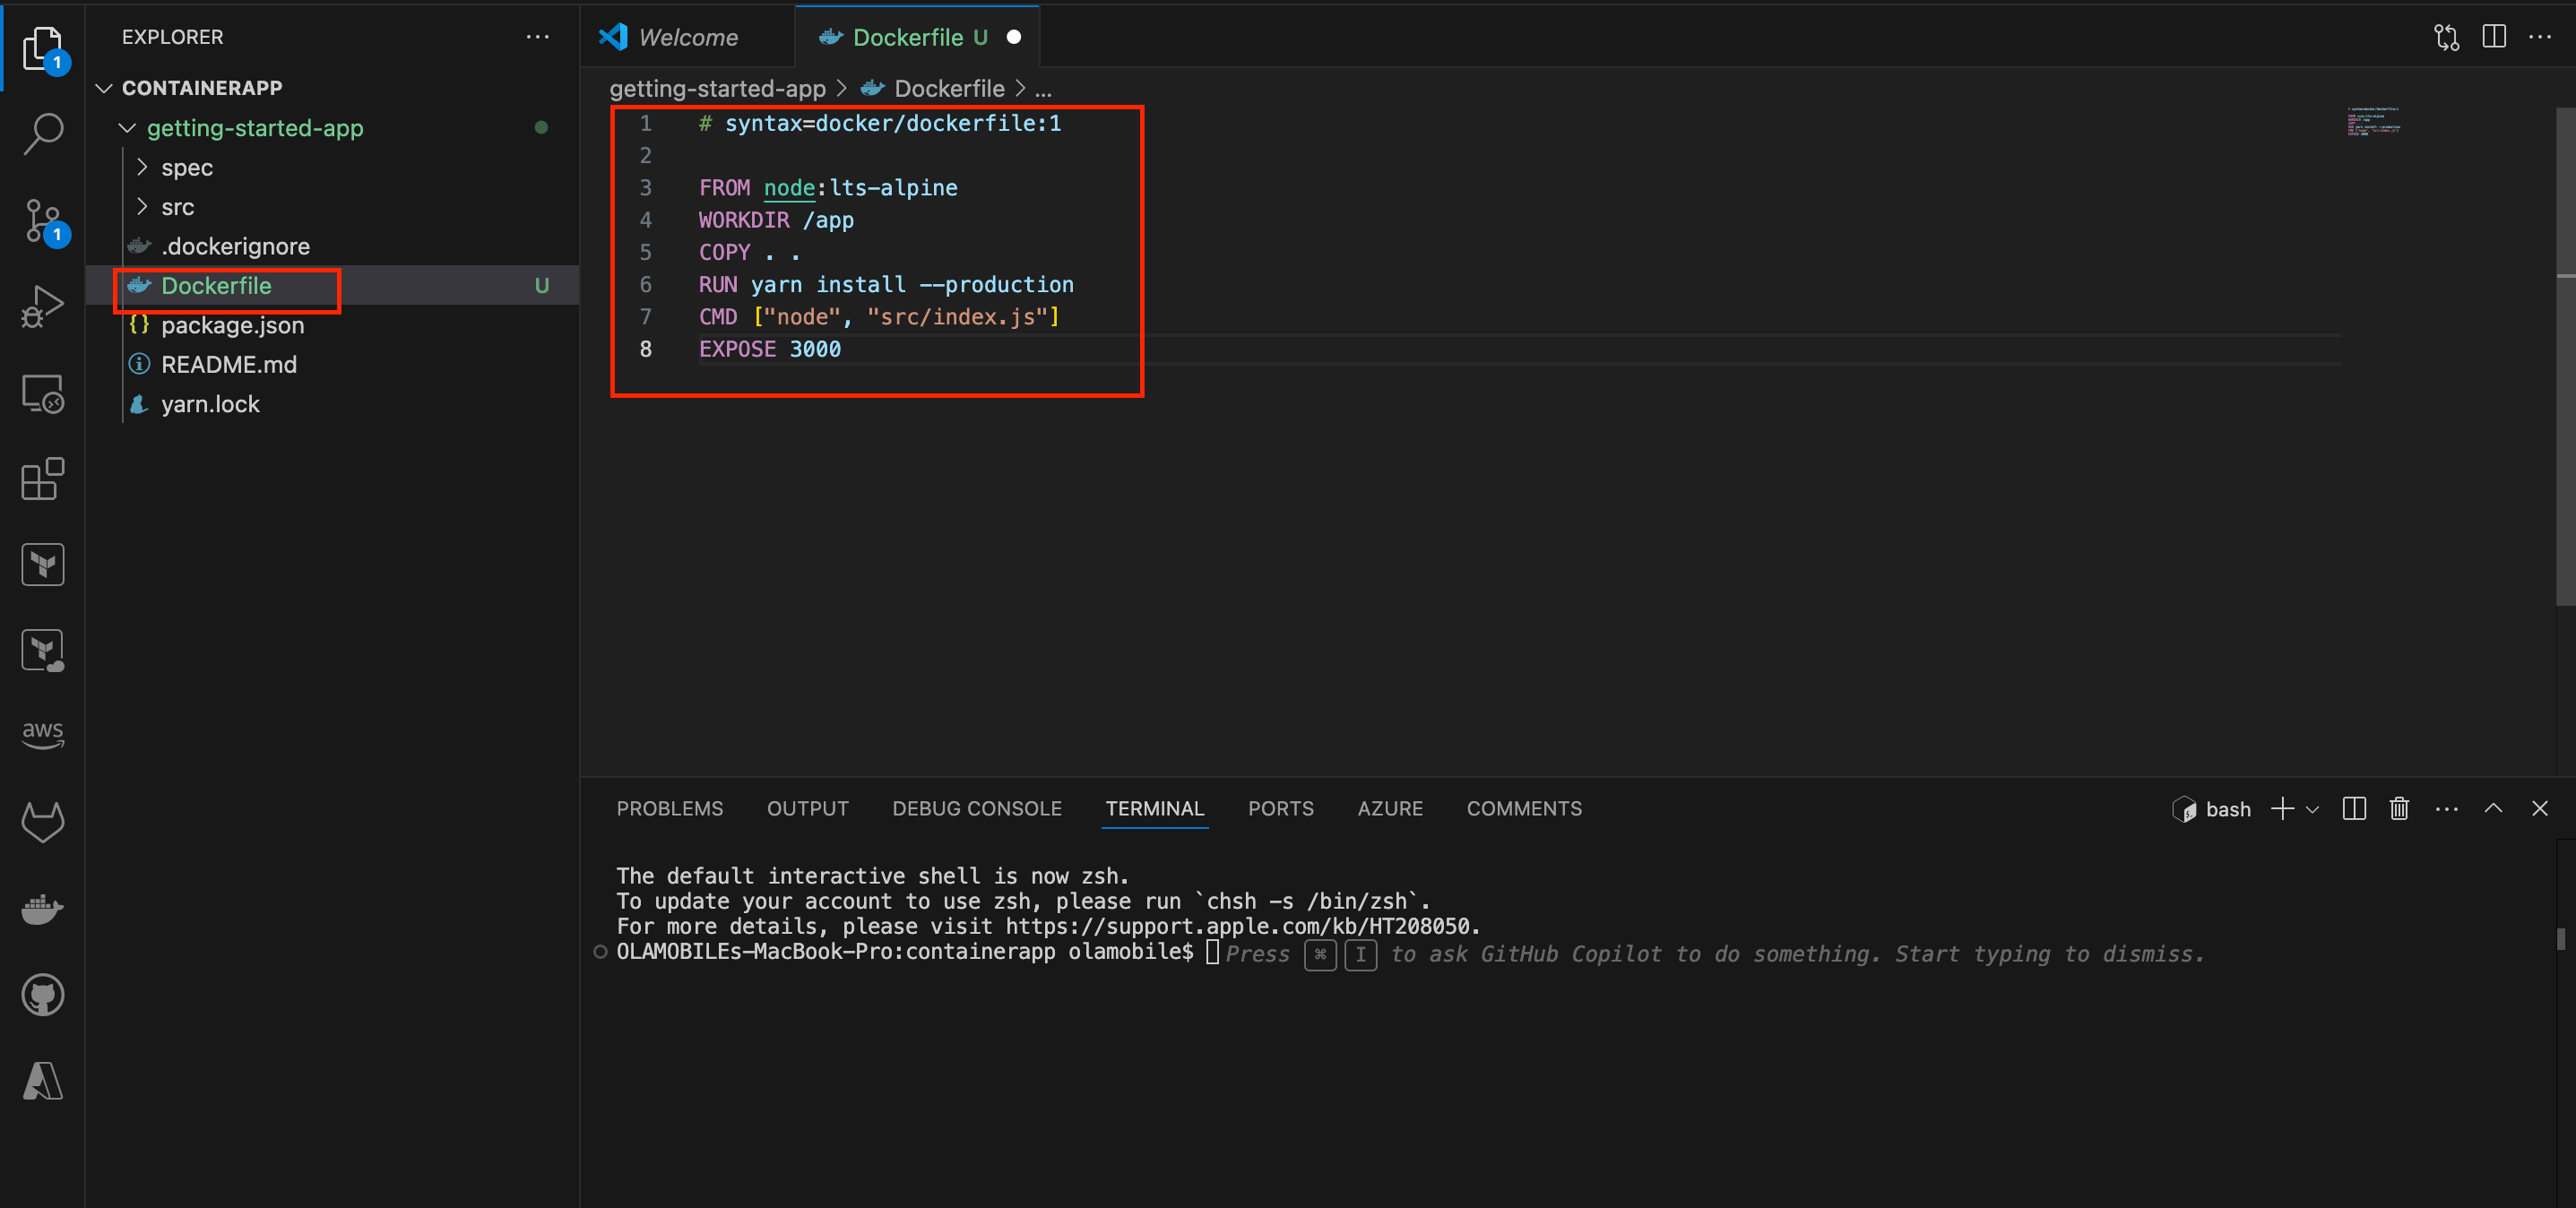Open terminal panel more actions ellipsis
The image size is (2576, 1208).
coord(2447,808)
